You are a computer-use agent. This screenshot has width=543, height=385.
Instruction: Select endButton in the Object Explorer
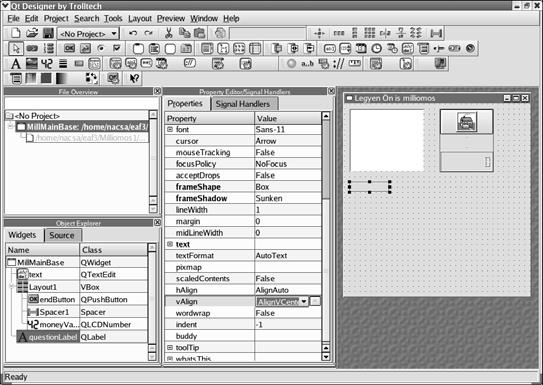pos(57,299)
